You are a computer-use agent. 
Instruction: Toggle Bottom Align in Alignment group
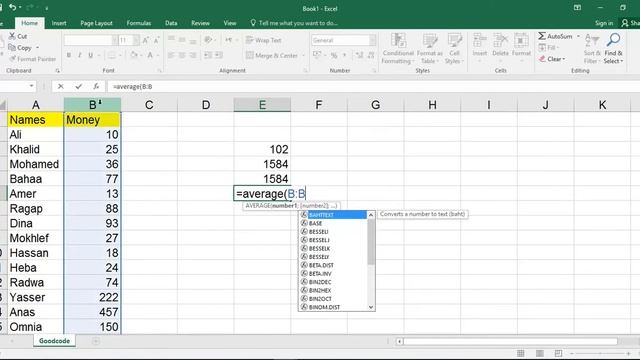(193, 40)
